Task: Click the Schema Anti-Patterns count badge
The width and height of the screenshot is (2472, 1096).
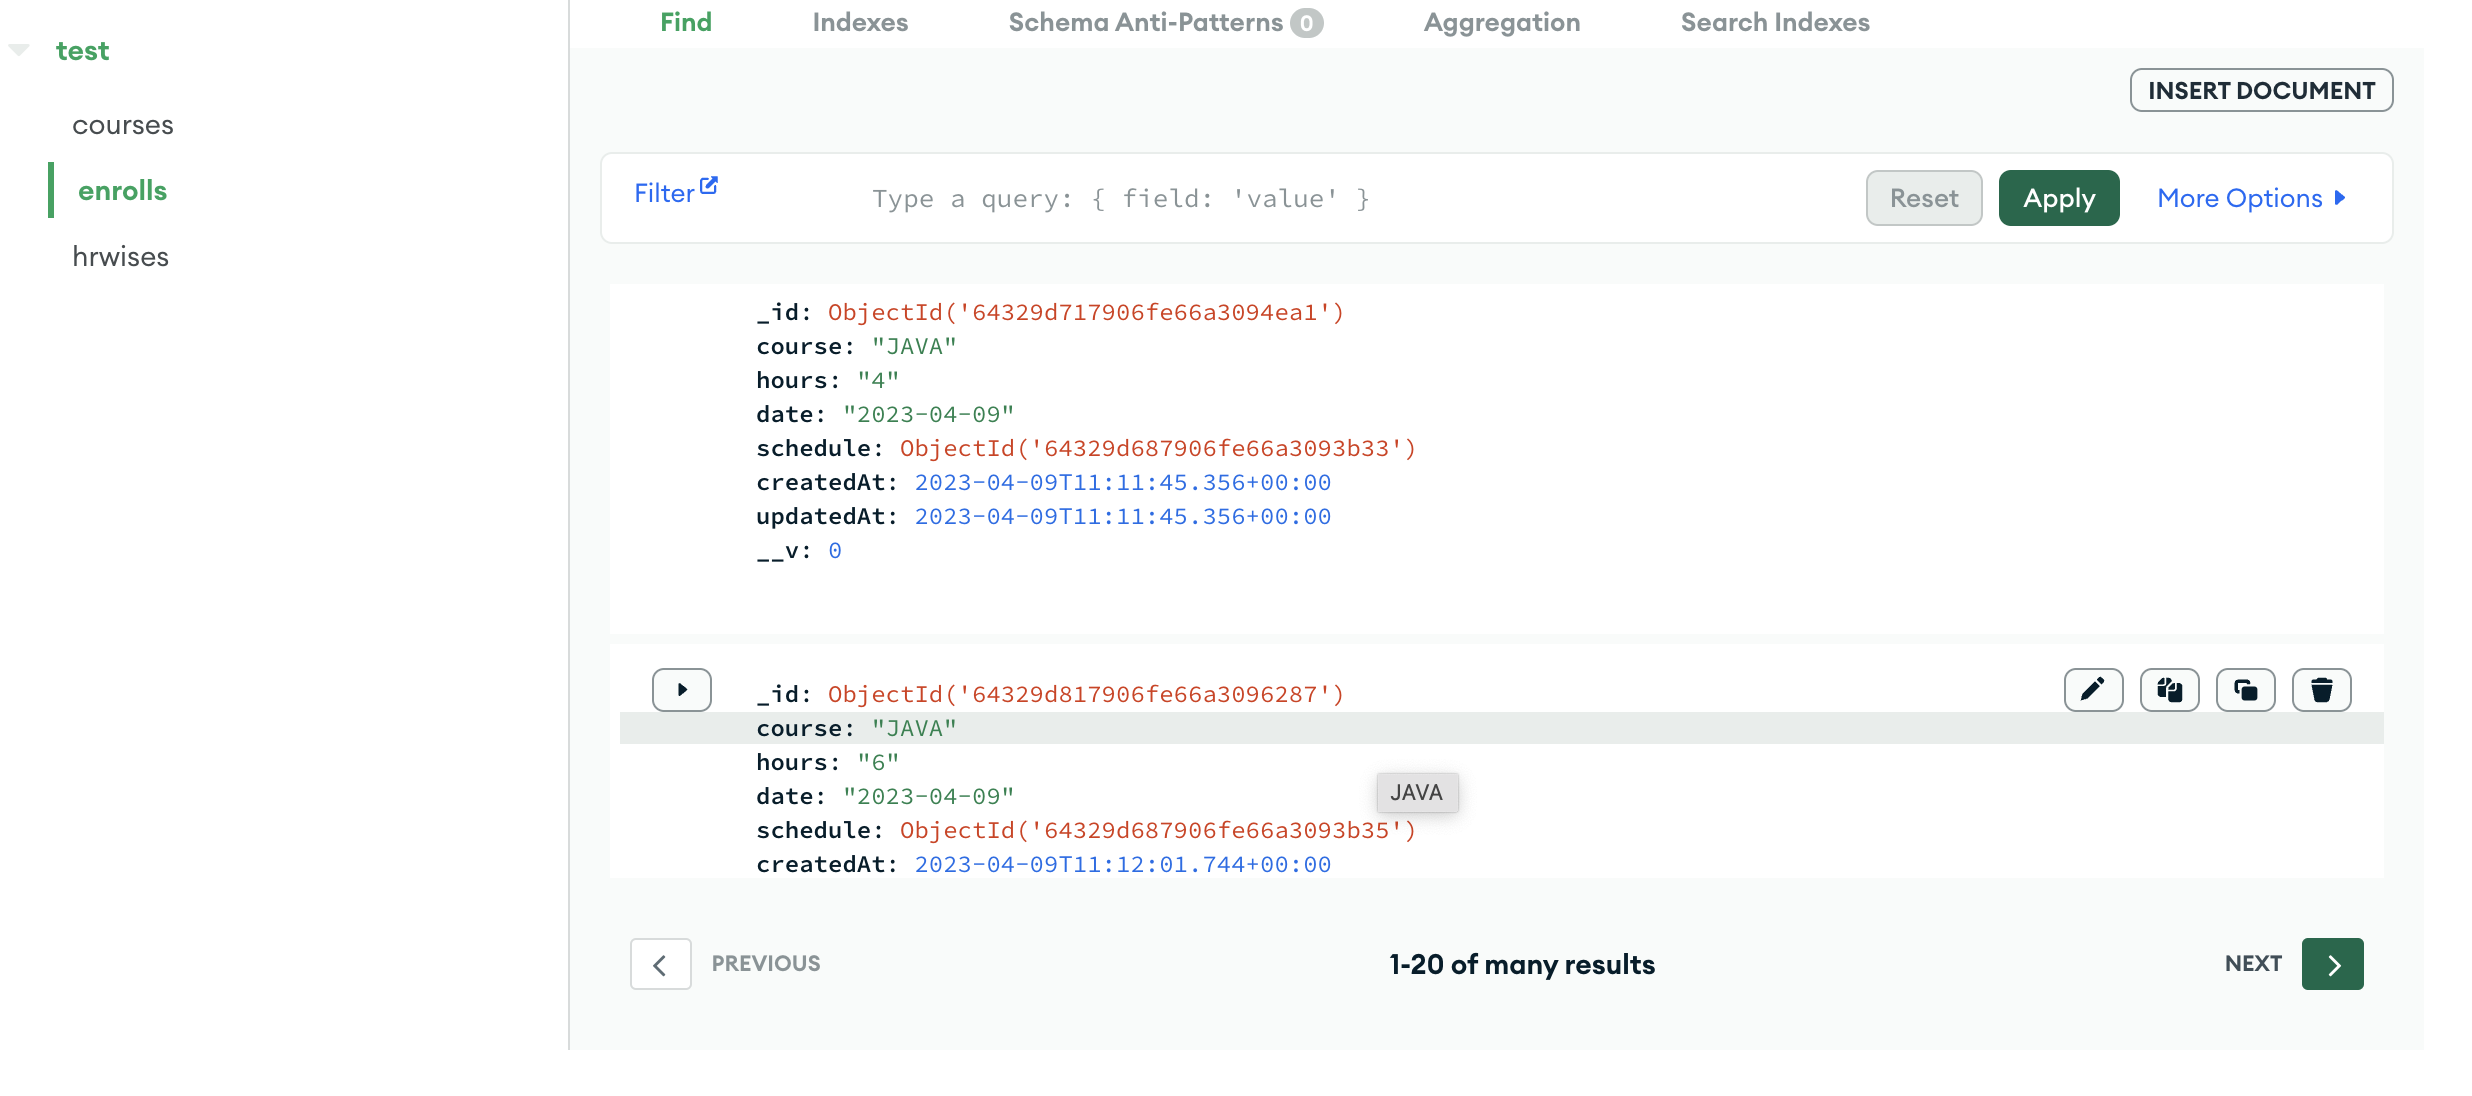Action: [x=1308, y=22]
